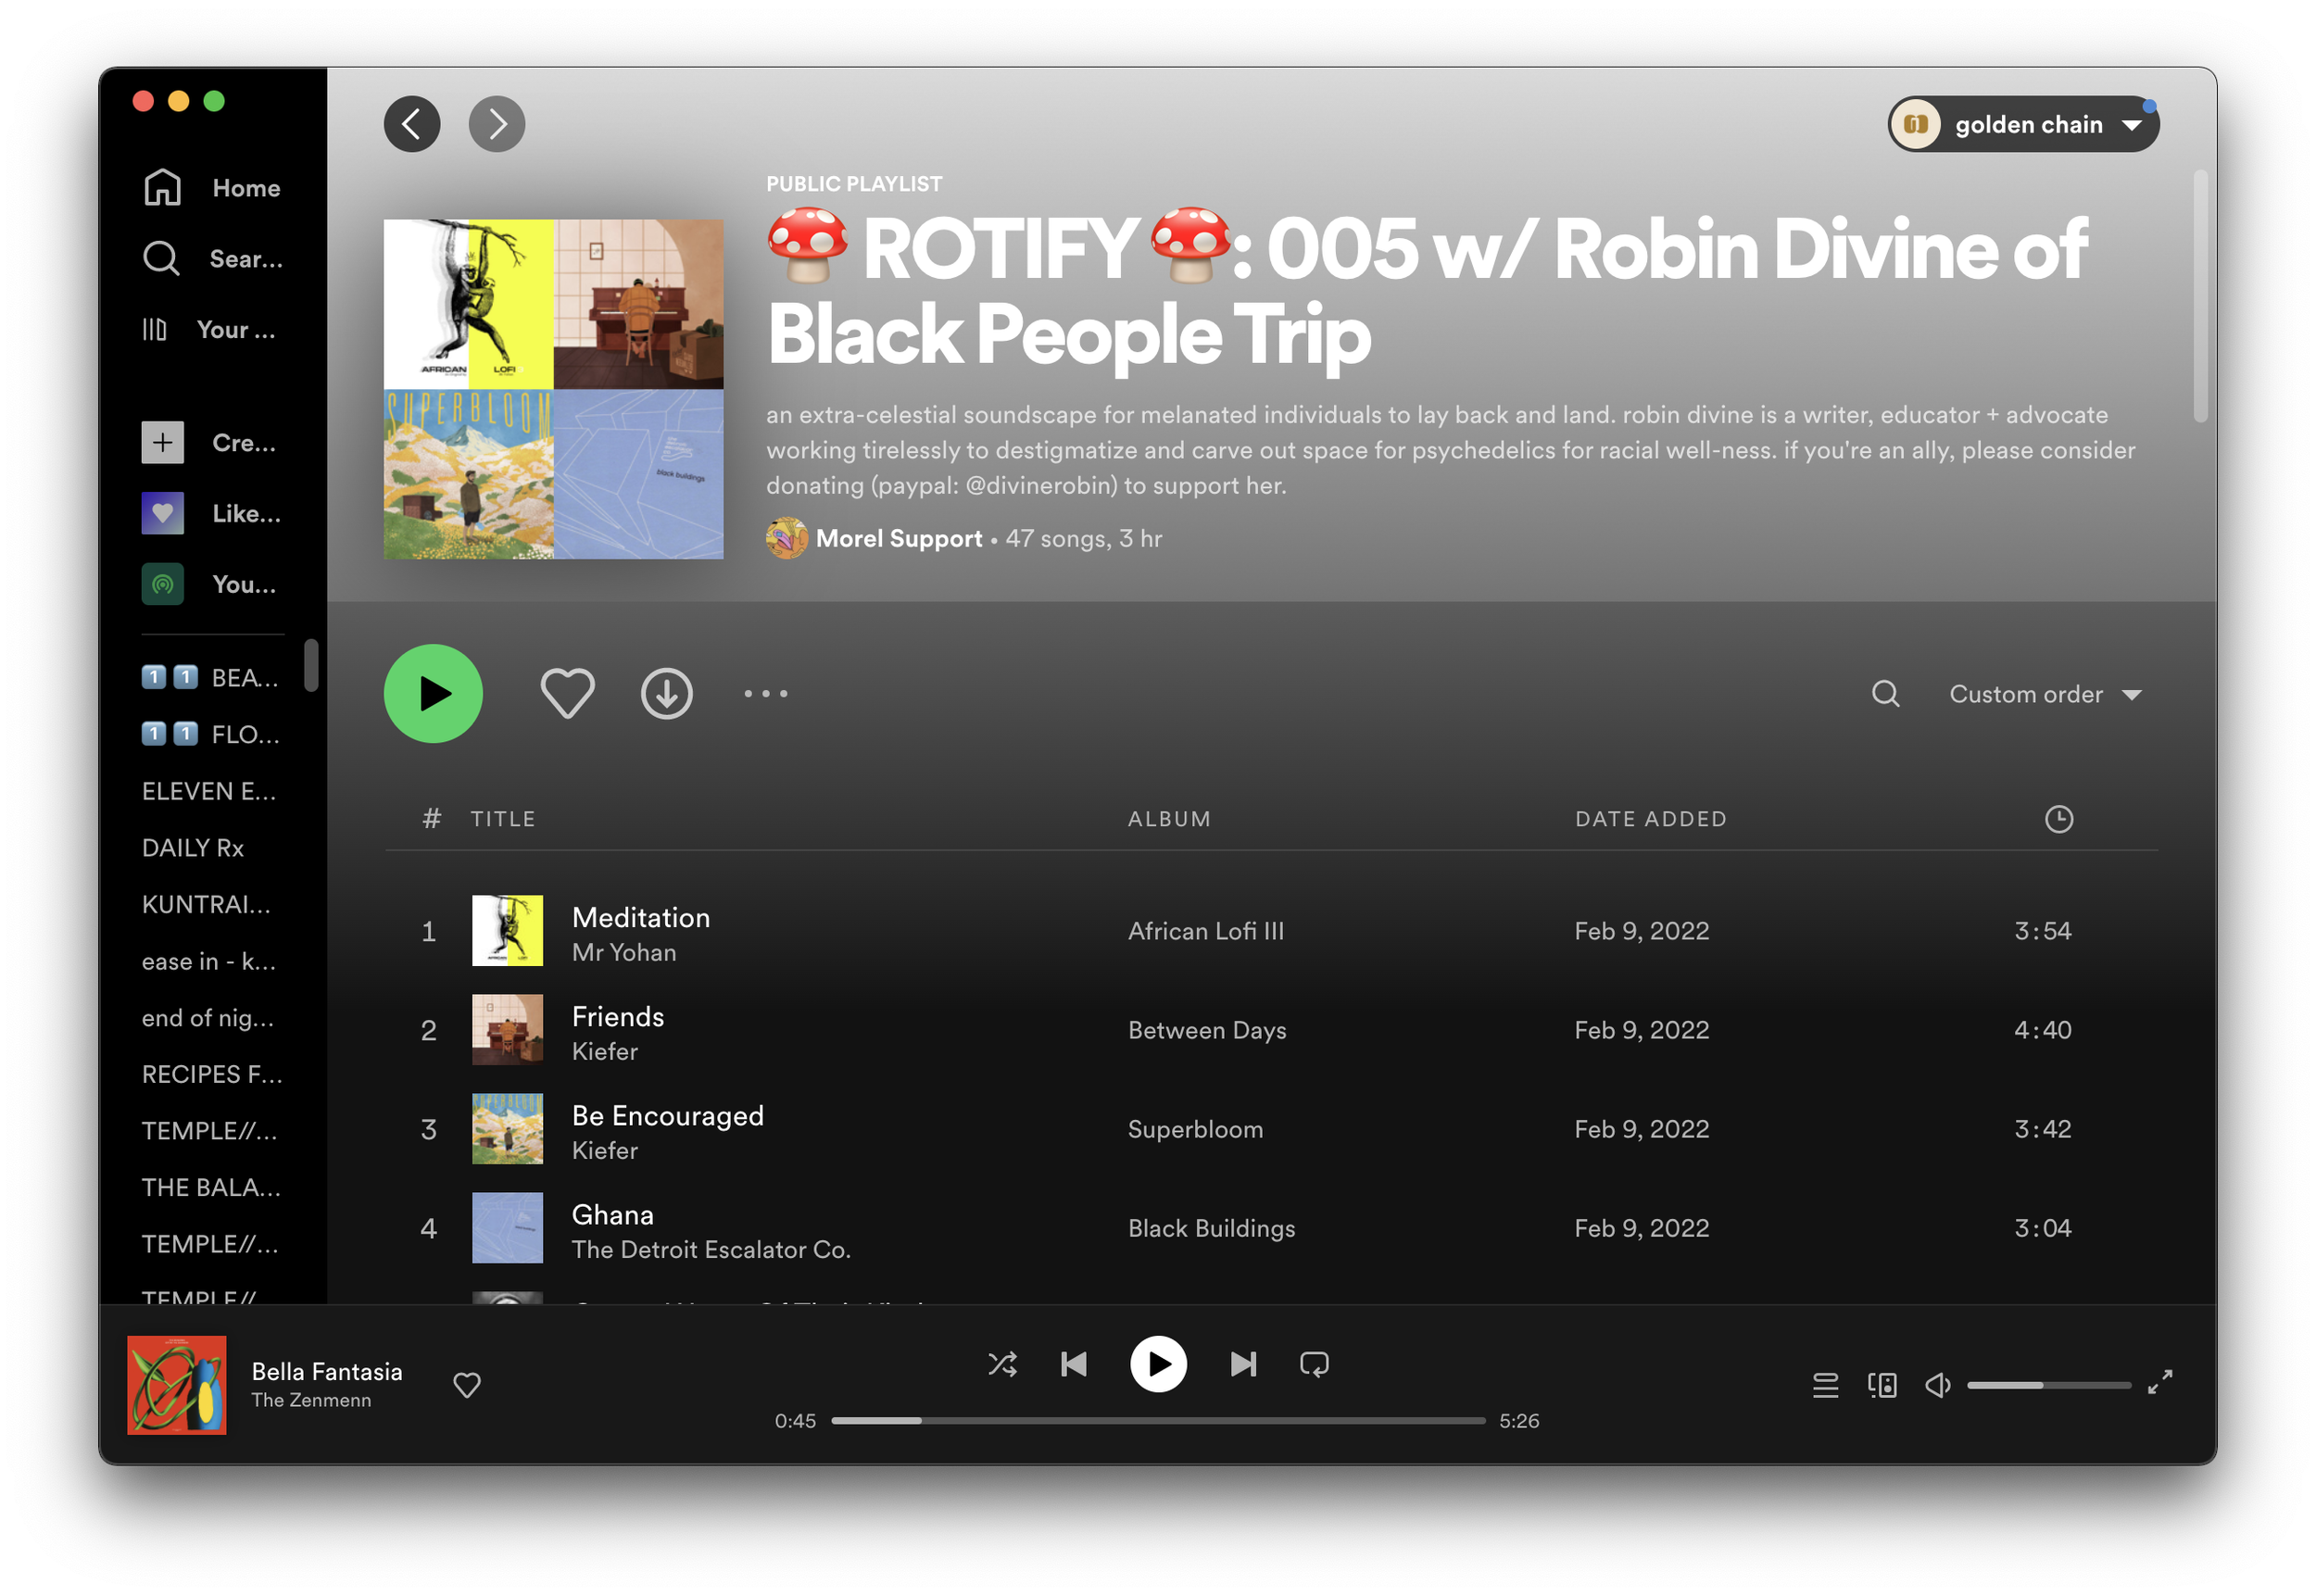Open album Superbloom
The image size is (2316, 1596).
pos(1195,1129)
